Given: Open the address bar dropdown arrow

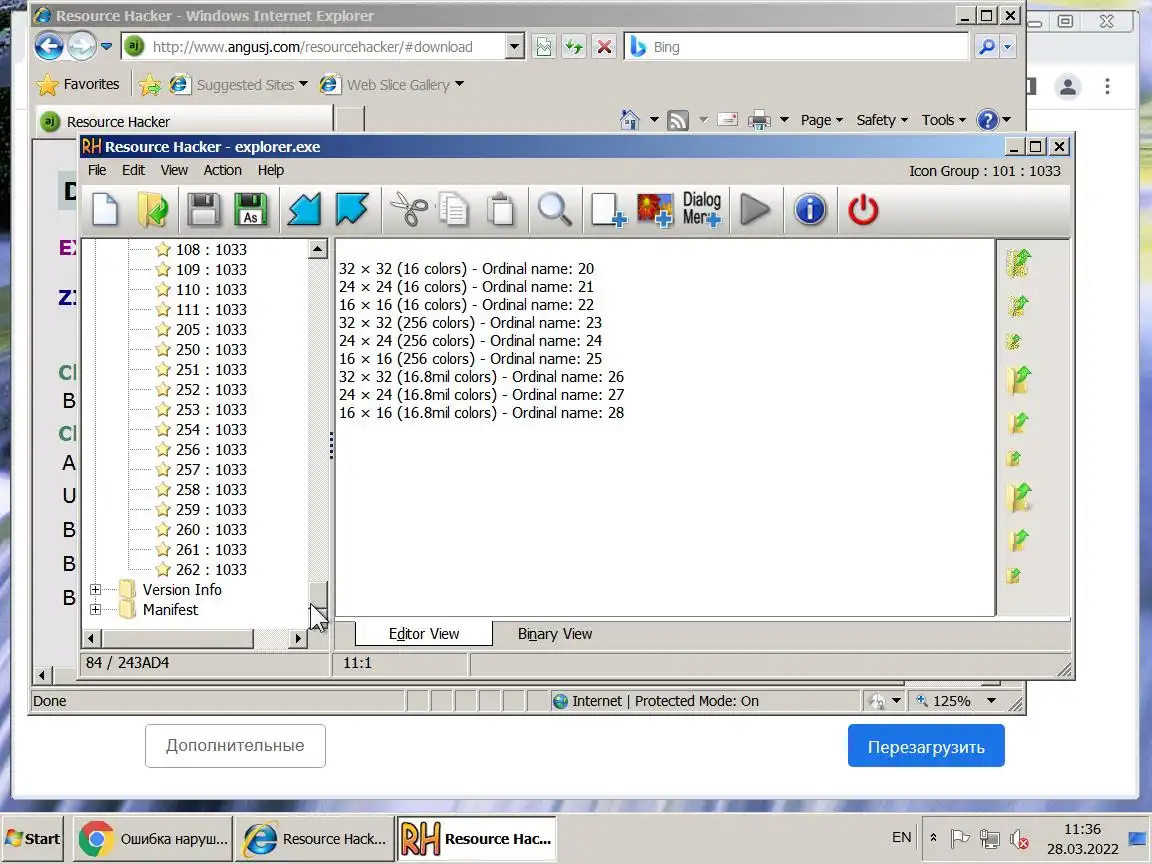Looking at the screenshot, I should 514,47.
